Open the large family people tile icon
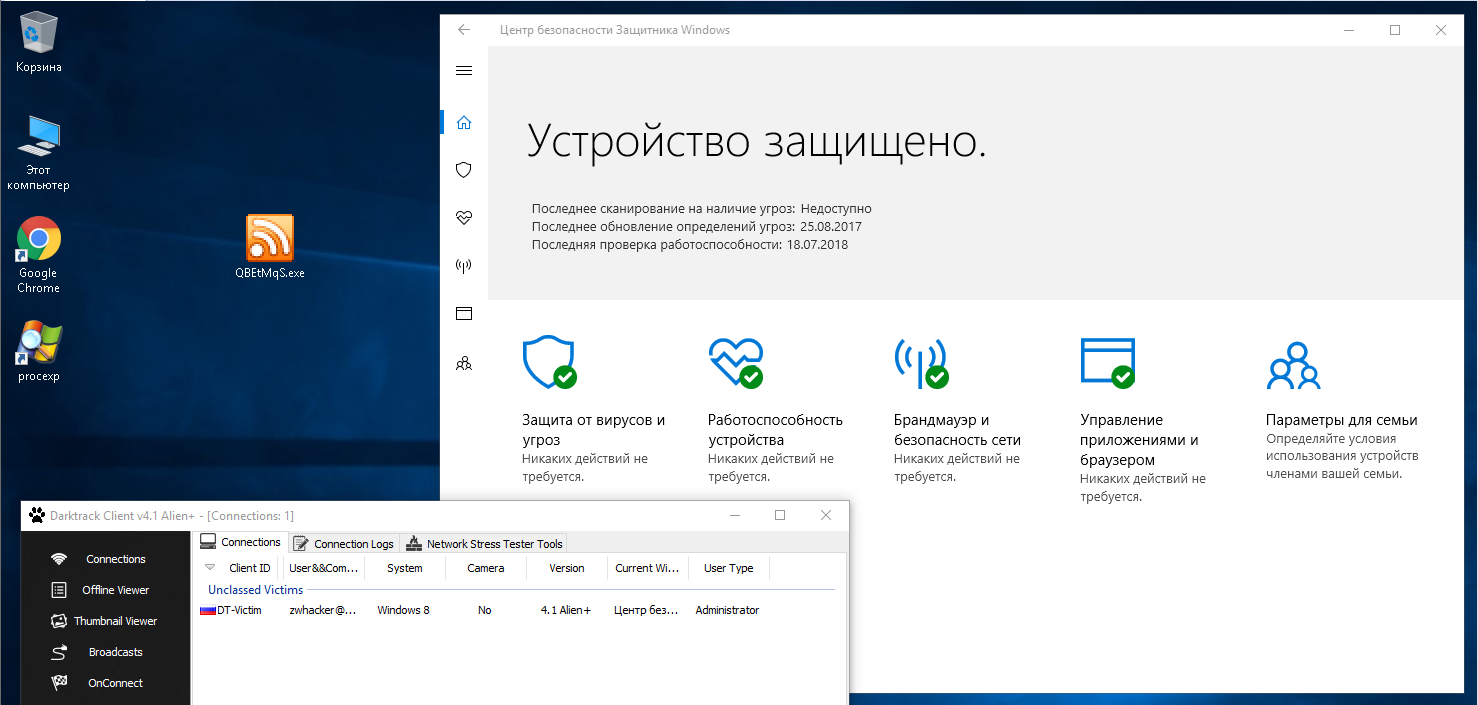 point(1293,365)
